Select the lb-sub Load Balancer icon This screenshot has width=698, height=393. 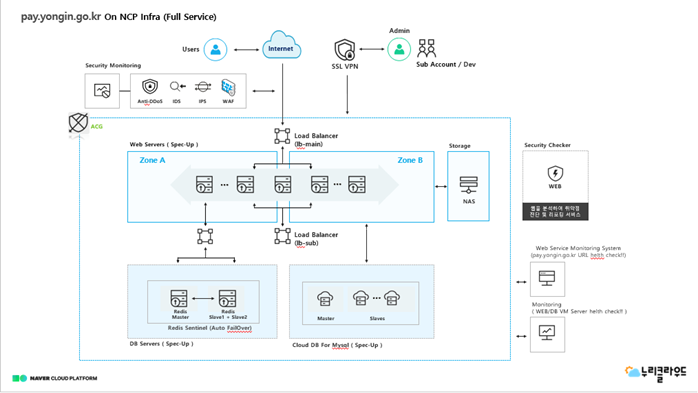tap(282, 236)
